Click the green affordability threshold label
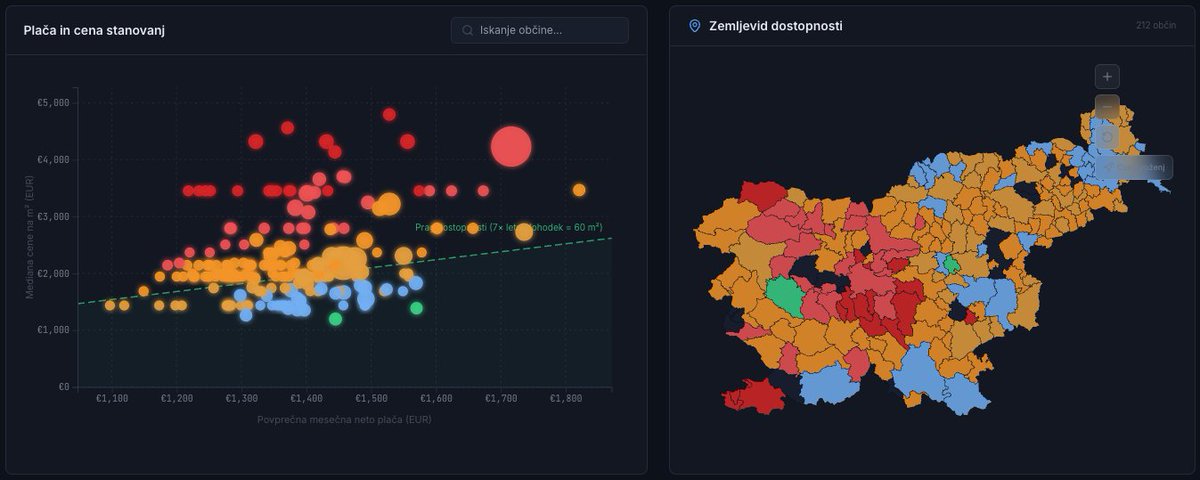1200x480 pixels. pyautogui.click(x=509, y=228)
